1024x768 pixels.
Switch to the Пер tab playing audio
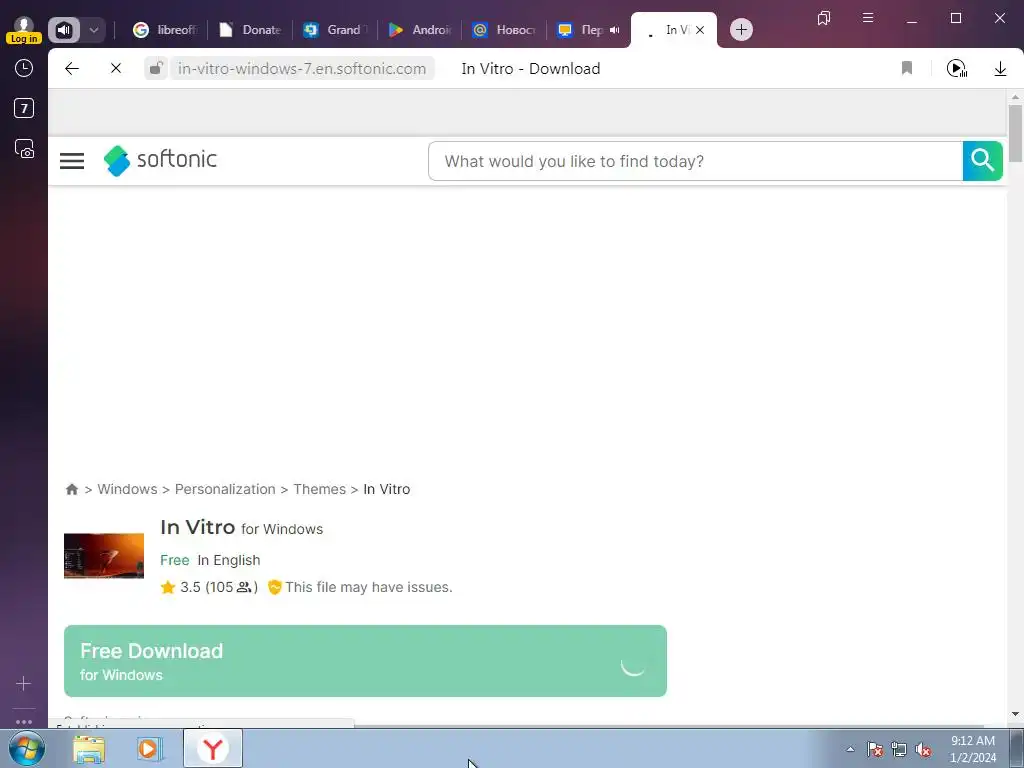[x=588, y=29]
